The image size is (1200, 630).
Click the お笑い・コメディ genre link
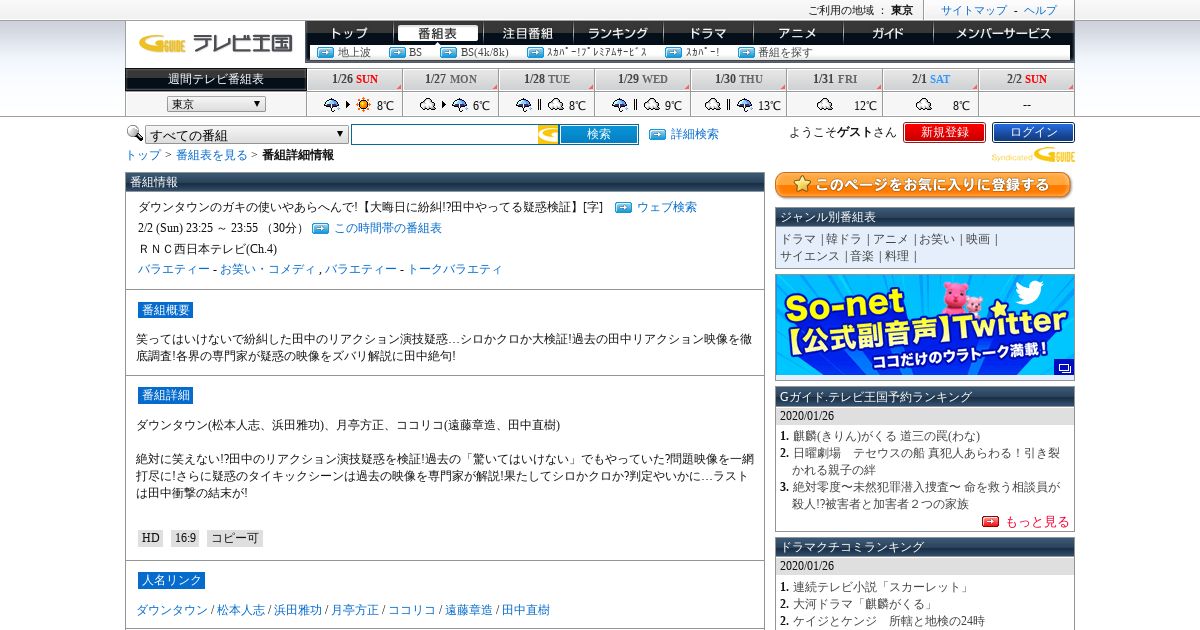click(268, 269)
